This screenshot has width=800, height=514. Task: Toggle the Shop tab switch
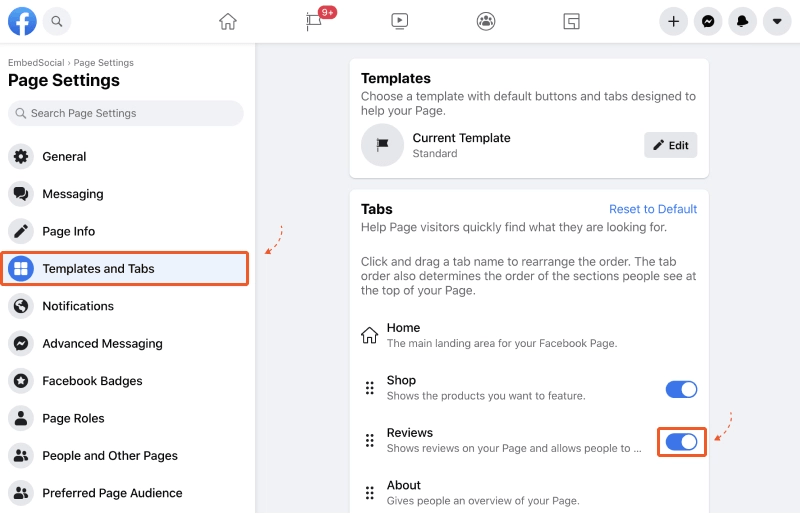(x=681, y=389)
